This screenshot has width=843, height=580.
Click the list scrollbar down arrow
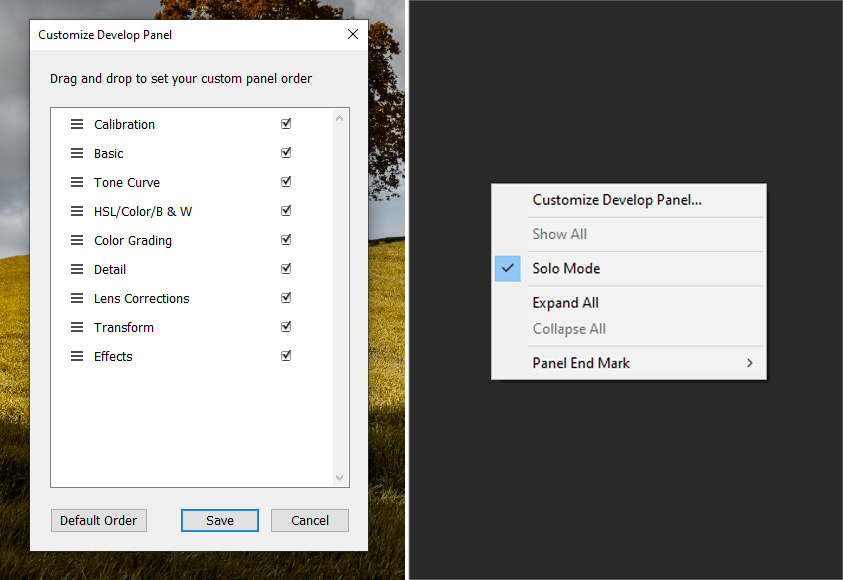(x=339, y=477)
